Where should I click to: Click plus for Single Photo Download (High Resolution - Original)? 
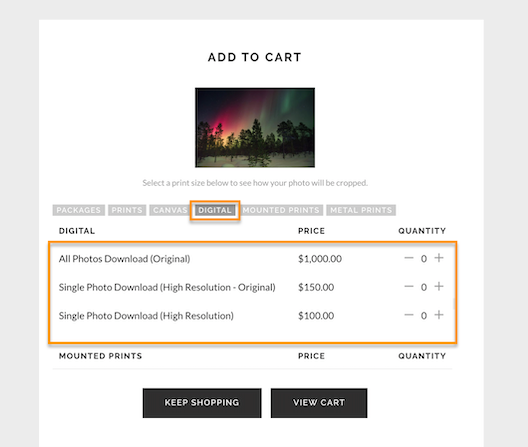pos(438,286)
